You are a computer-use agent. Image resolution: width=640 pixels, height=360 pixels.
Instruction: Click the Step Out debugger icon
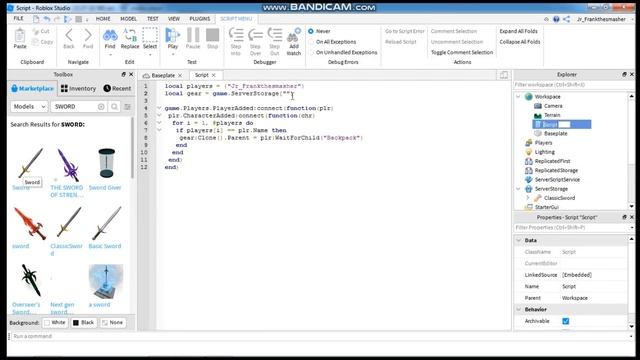[275, 35]
